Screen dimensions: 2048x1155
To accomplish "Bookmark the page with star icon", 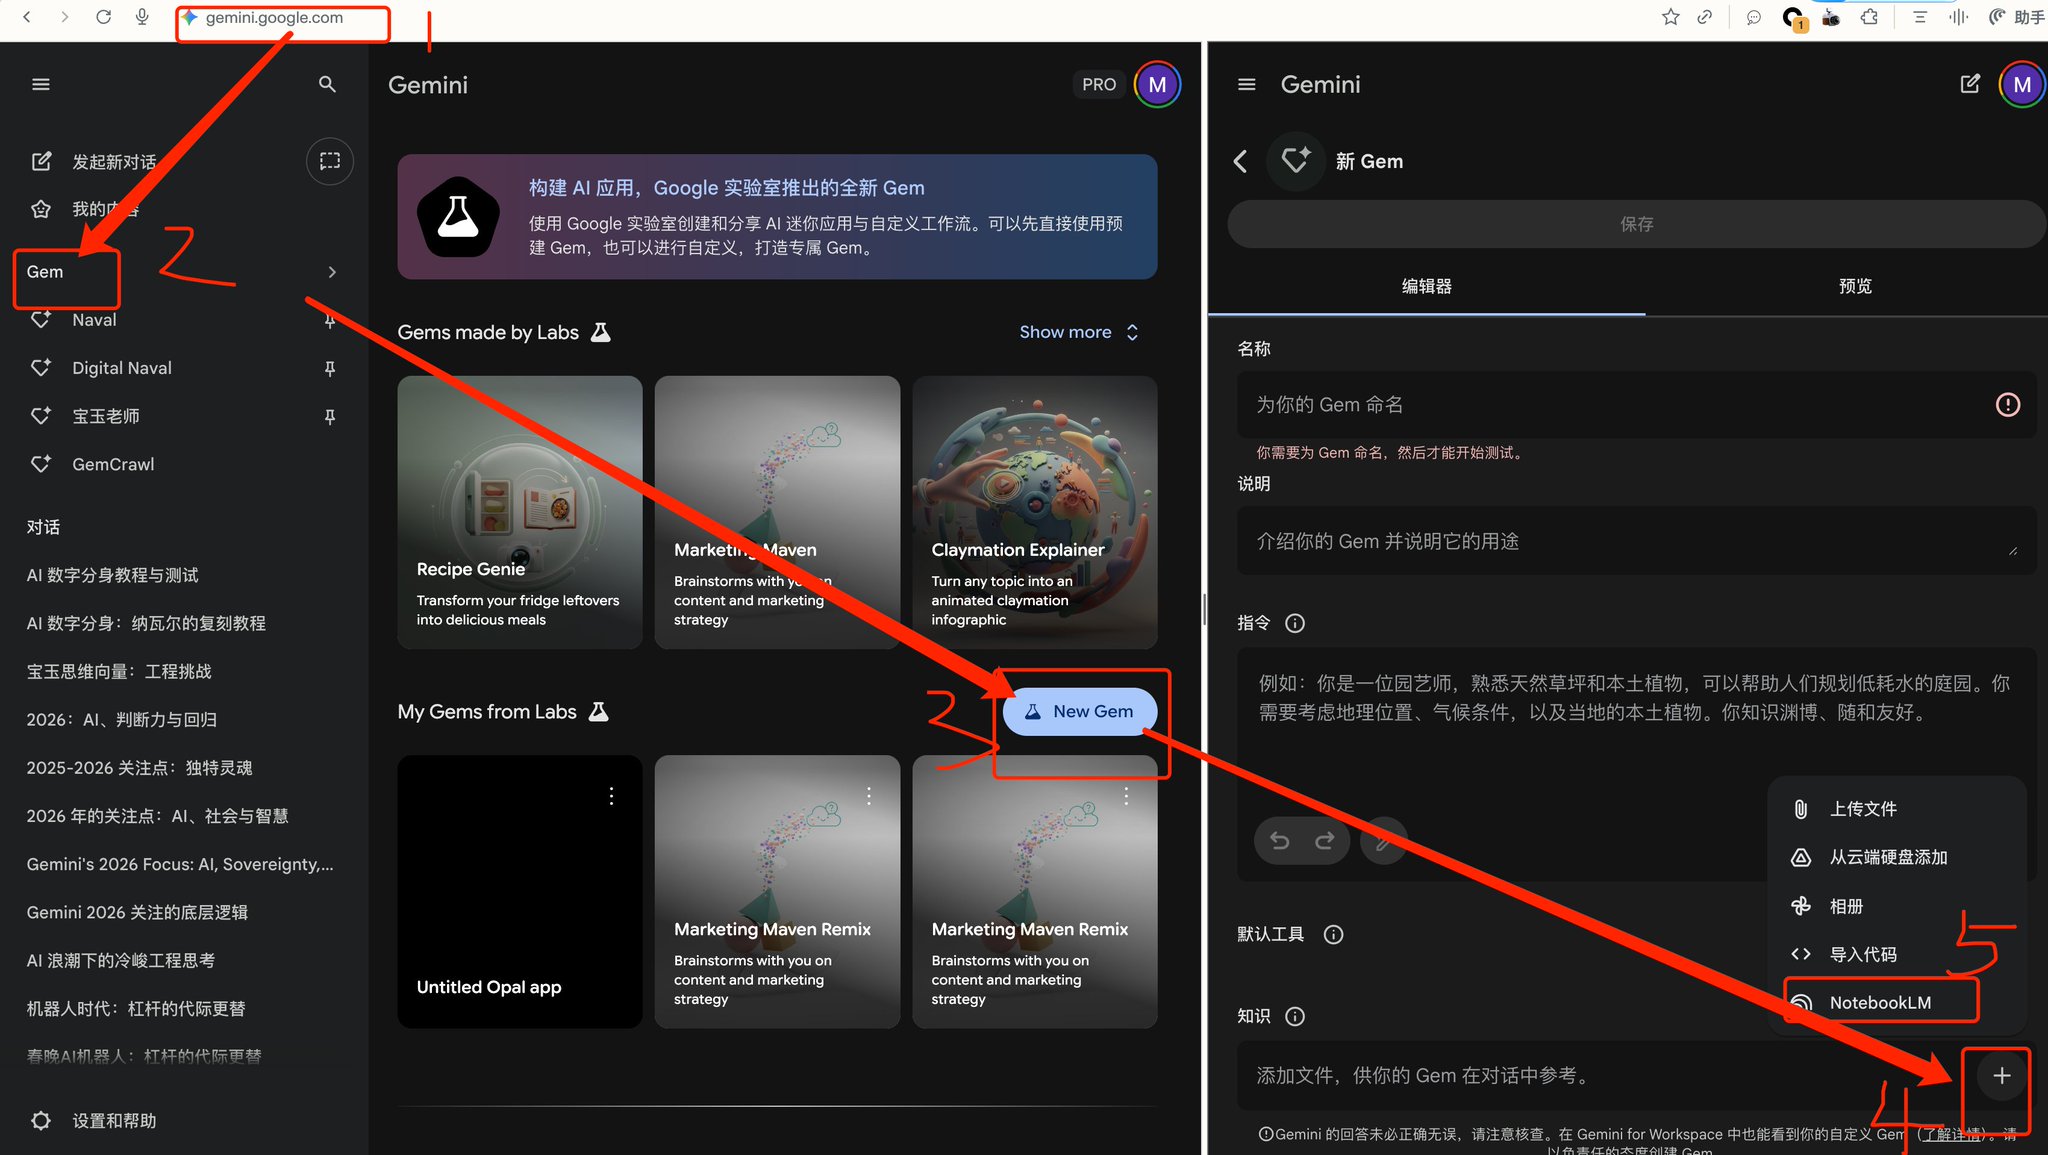I will click(1670, 17).
